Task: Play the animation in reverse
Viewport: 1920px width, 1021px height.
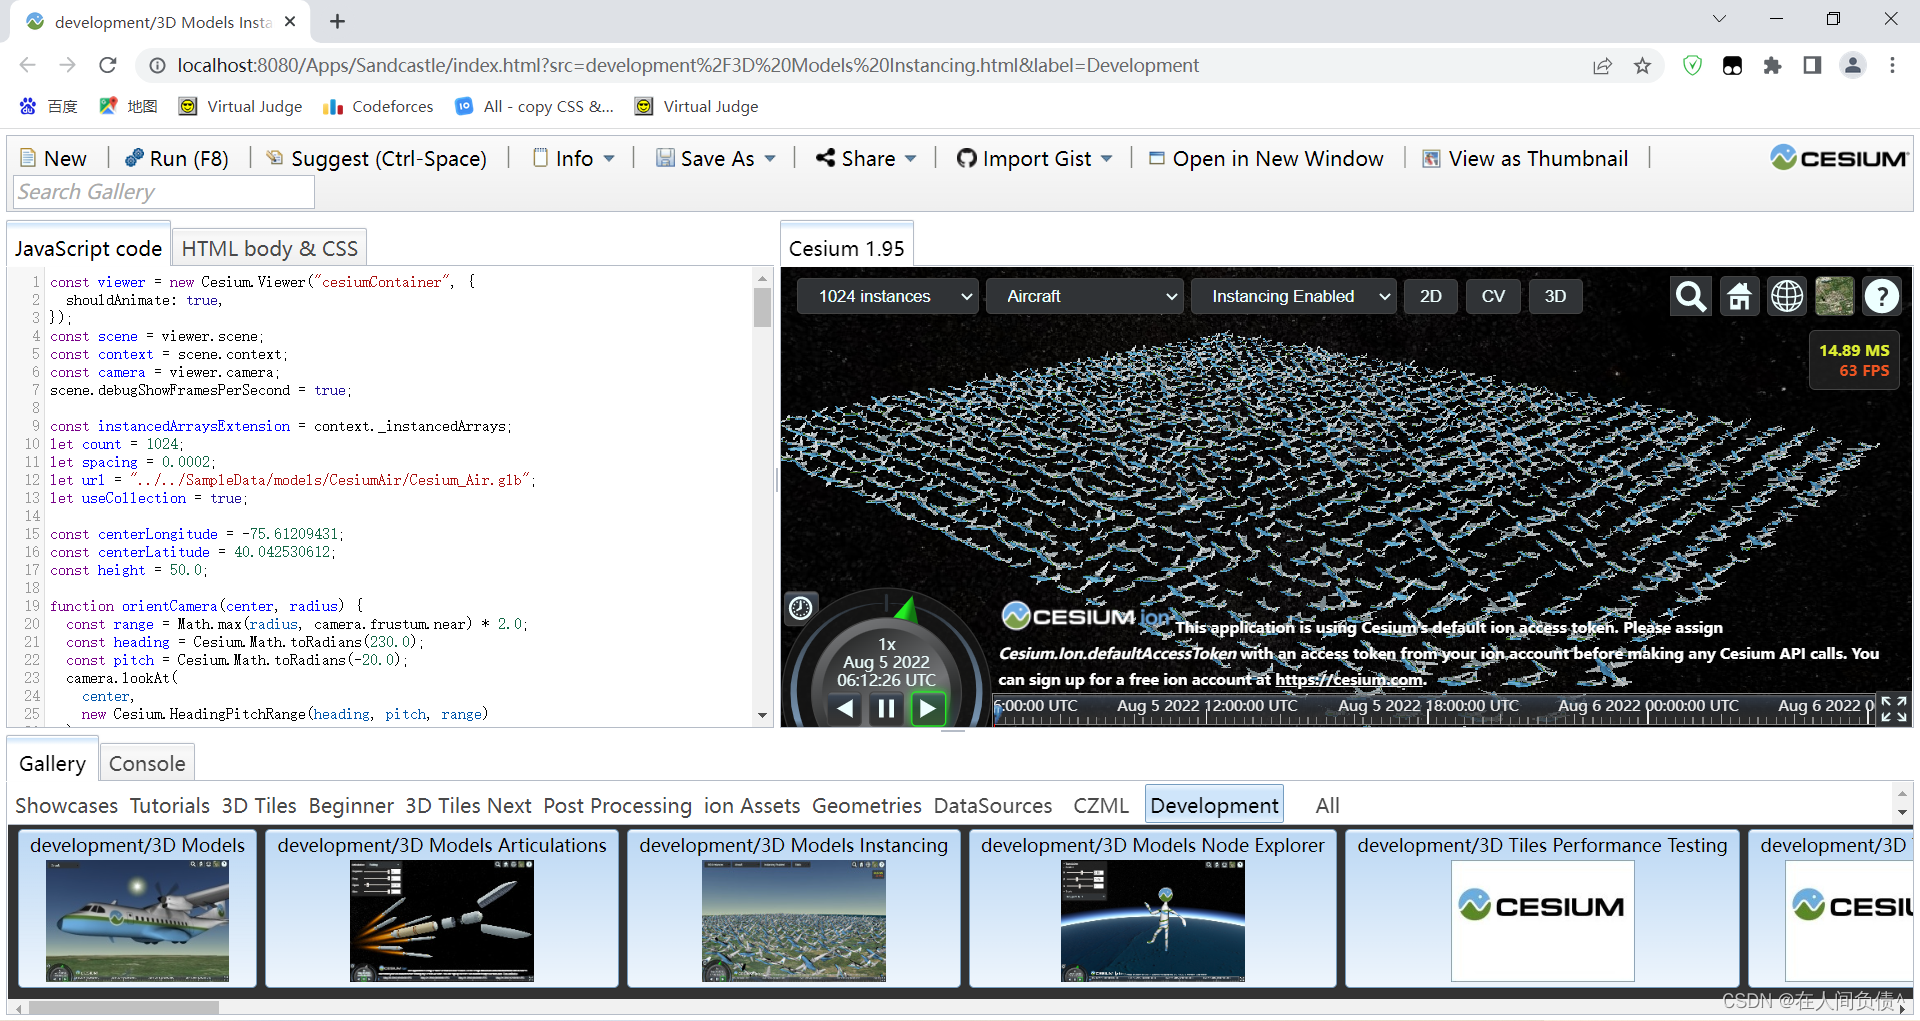Action: coord(845,709)
